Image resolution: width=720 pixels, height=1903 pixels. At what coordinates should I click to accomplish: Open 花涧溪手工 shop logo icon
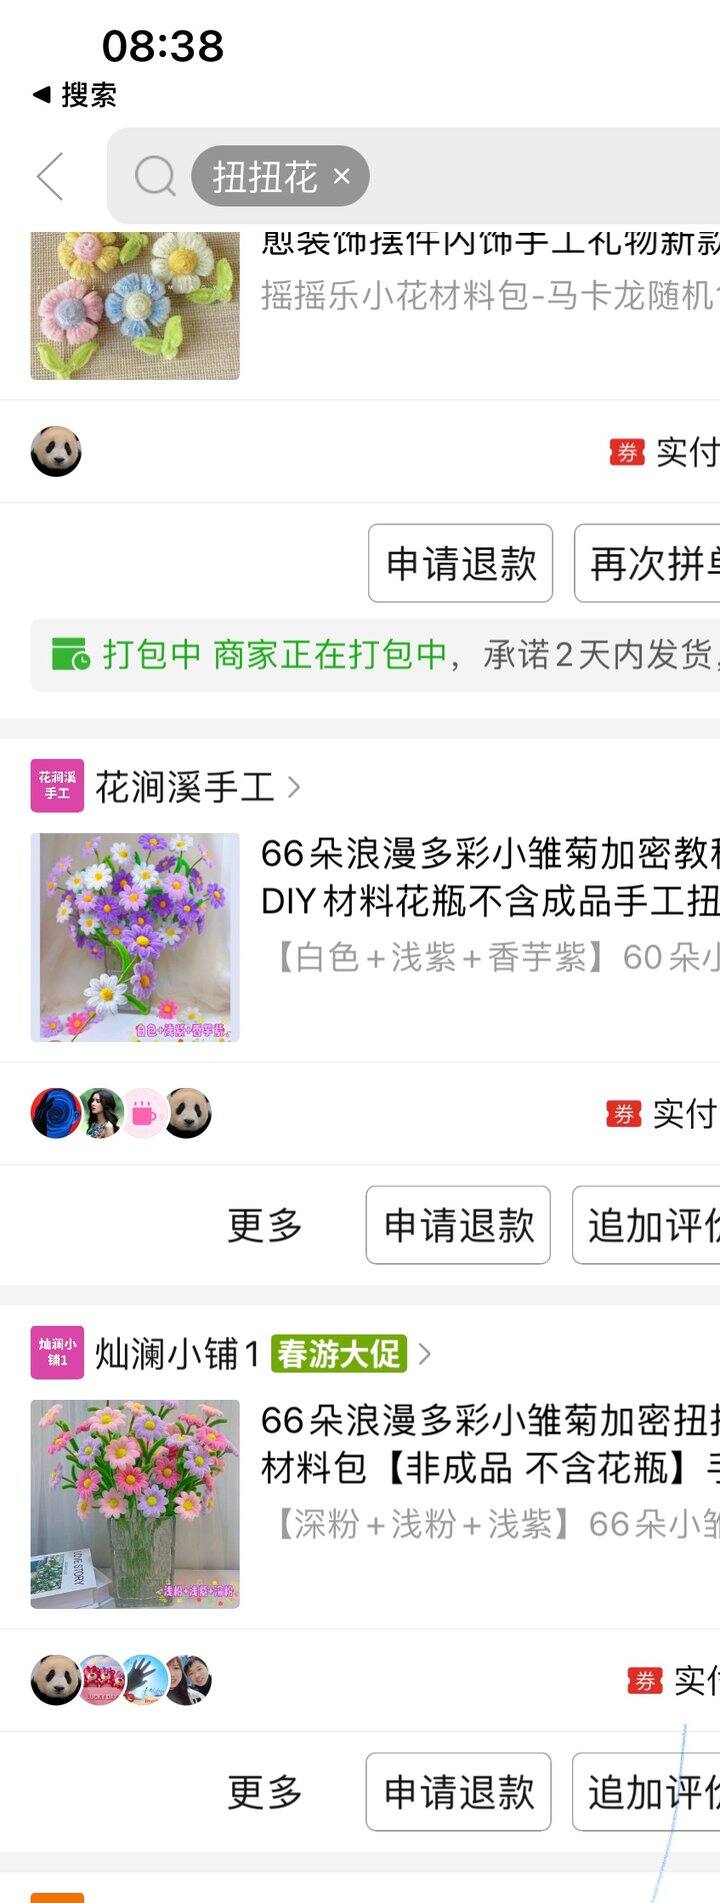coord(57,786)
